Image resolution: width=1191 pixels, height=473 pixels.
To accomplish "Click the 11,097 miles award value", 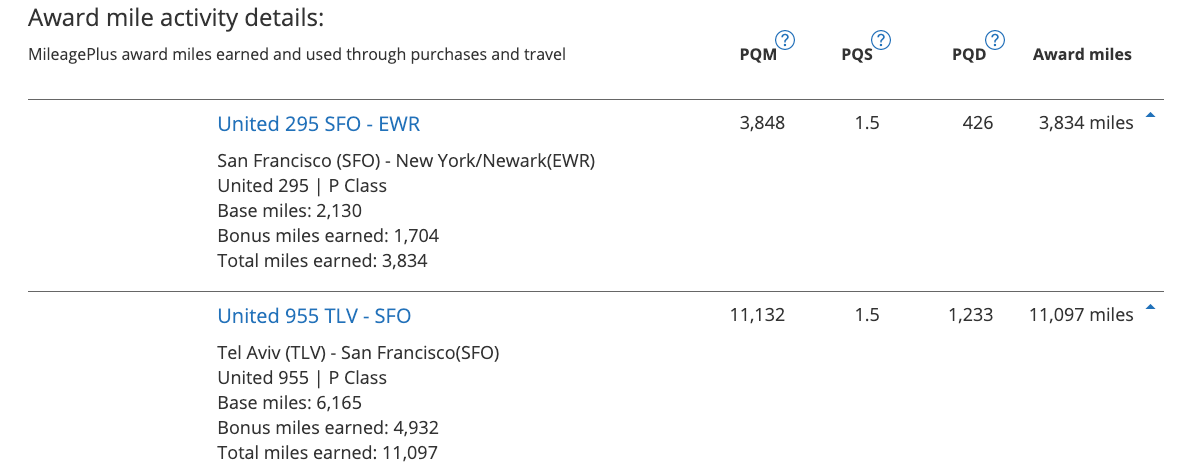I will 1081,315.
